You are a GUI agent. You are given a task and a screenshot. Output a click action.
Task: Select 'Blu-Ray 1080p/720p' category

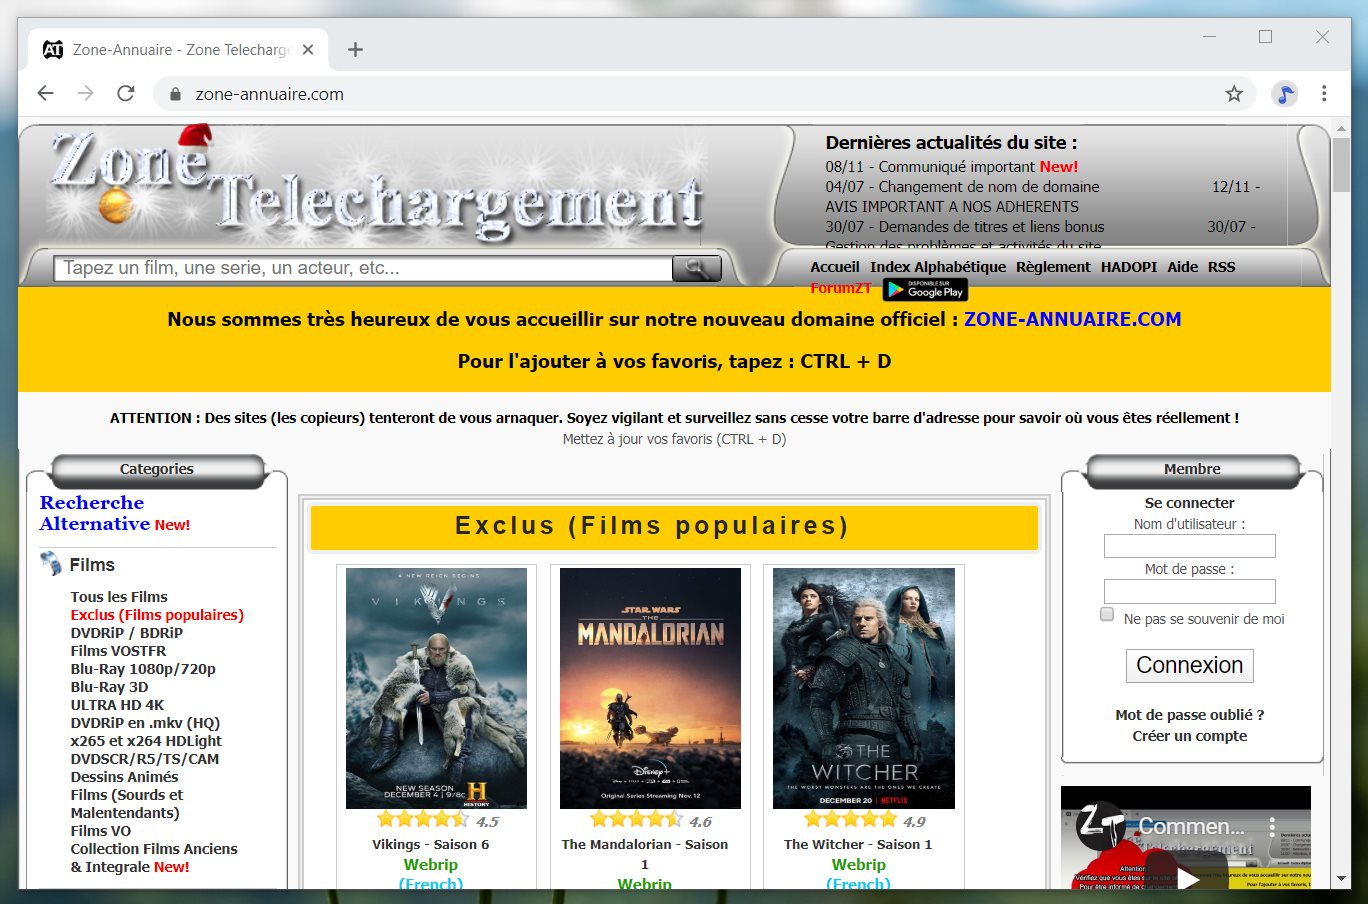143,669
